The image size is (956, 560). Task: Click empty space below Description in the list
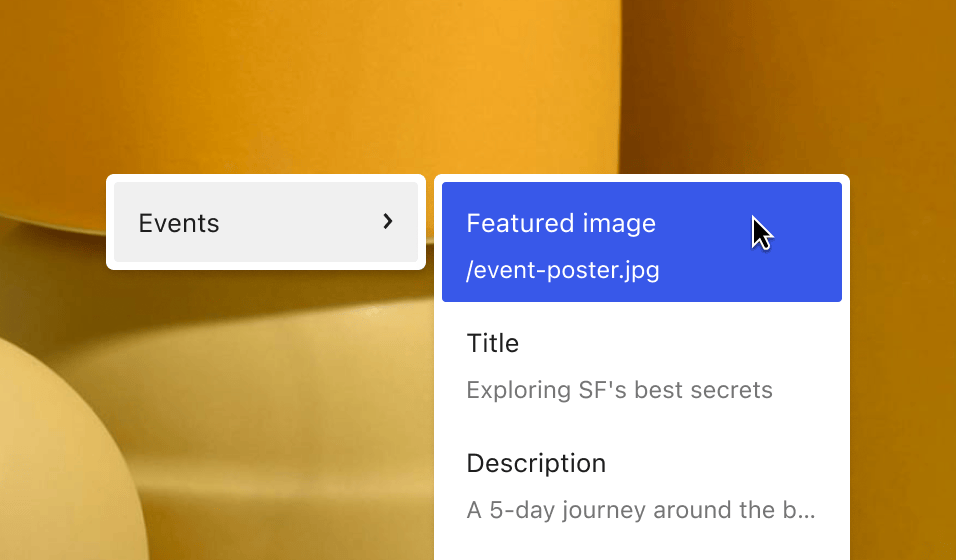[641, 545]
